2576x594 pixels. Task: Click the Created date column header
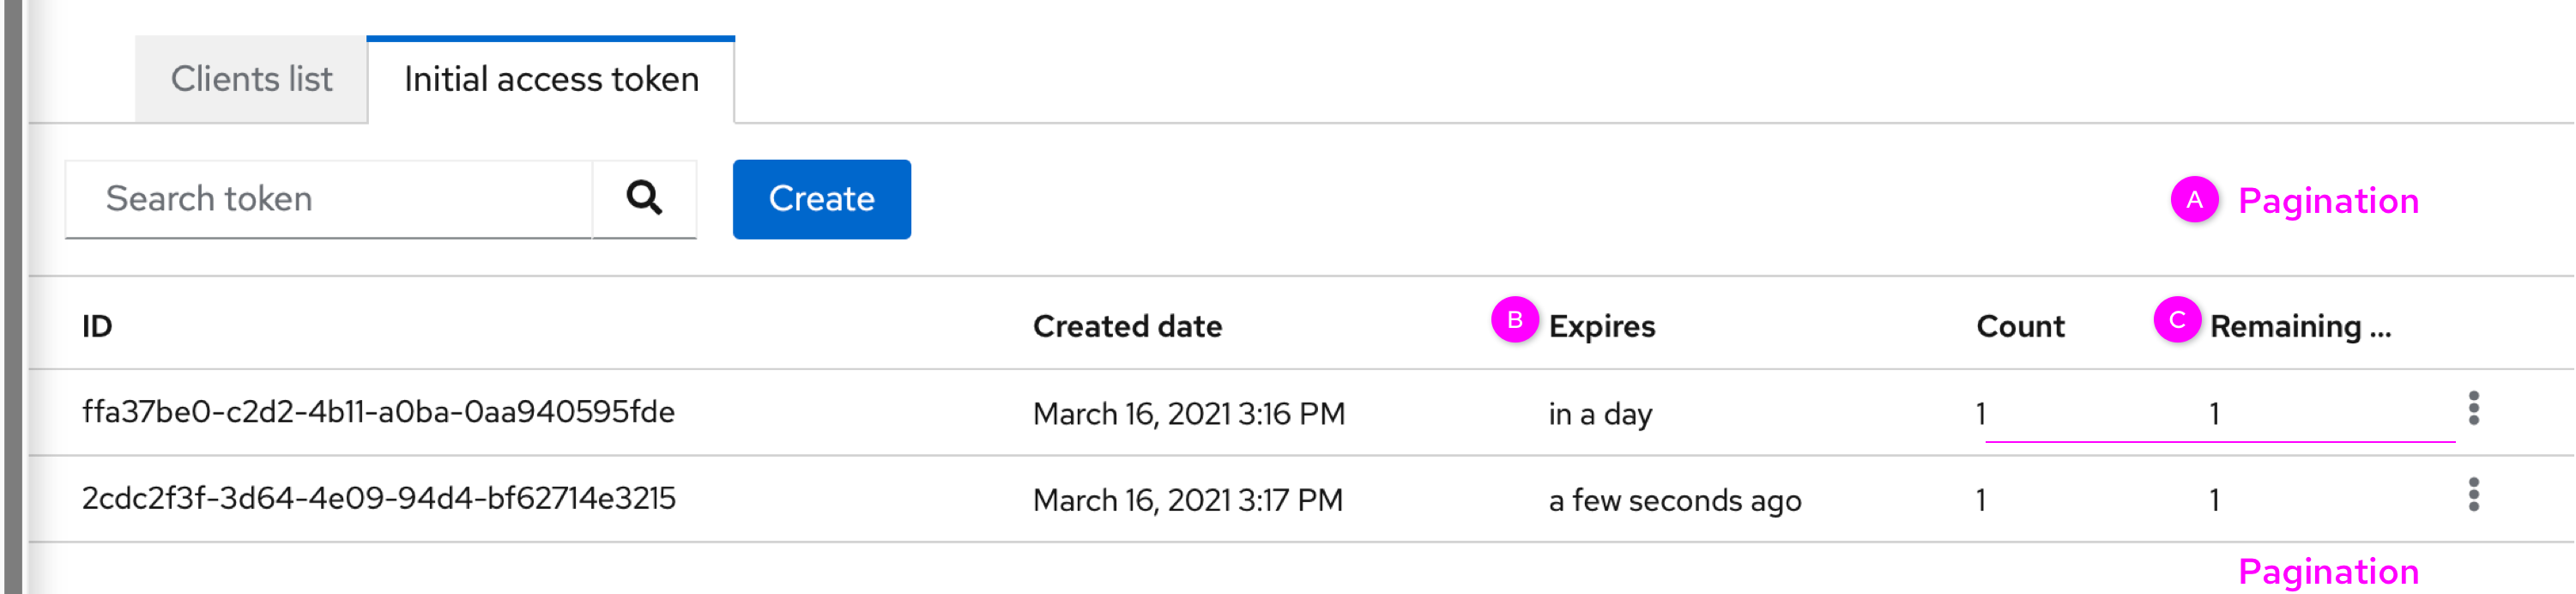click(1127, 326)
